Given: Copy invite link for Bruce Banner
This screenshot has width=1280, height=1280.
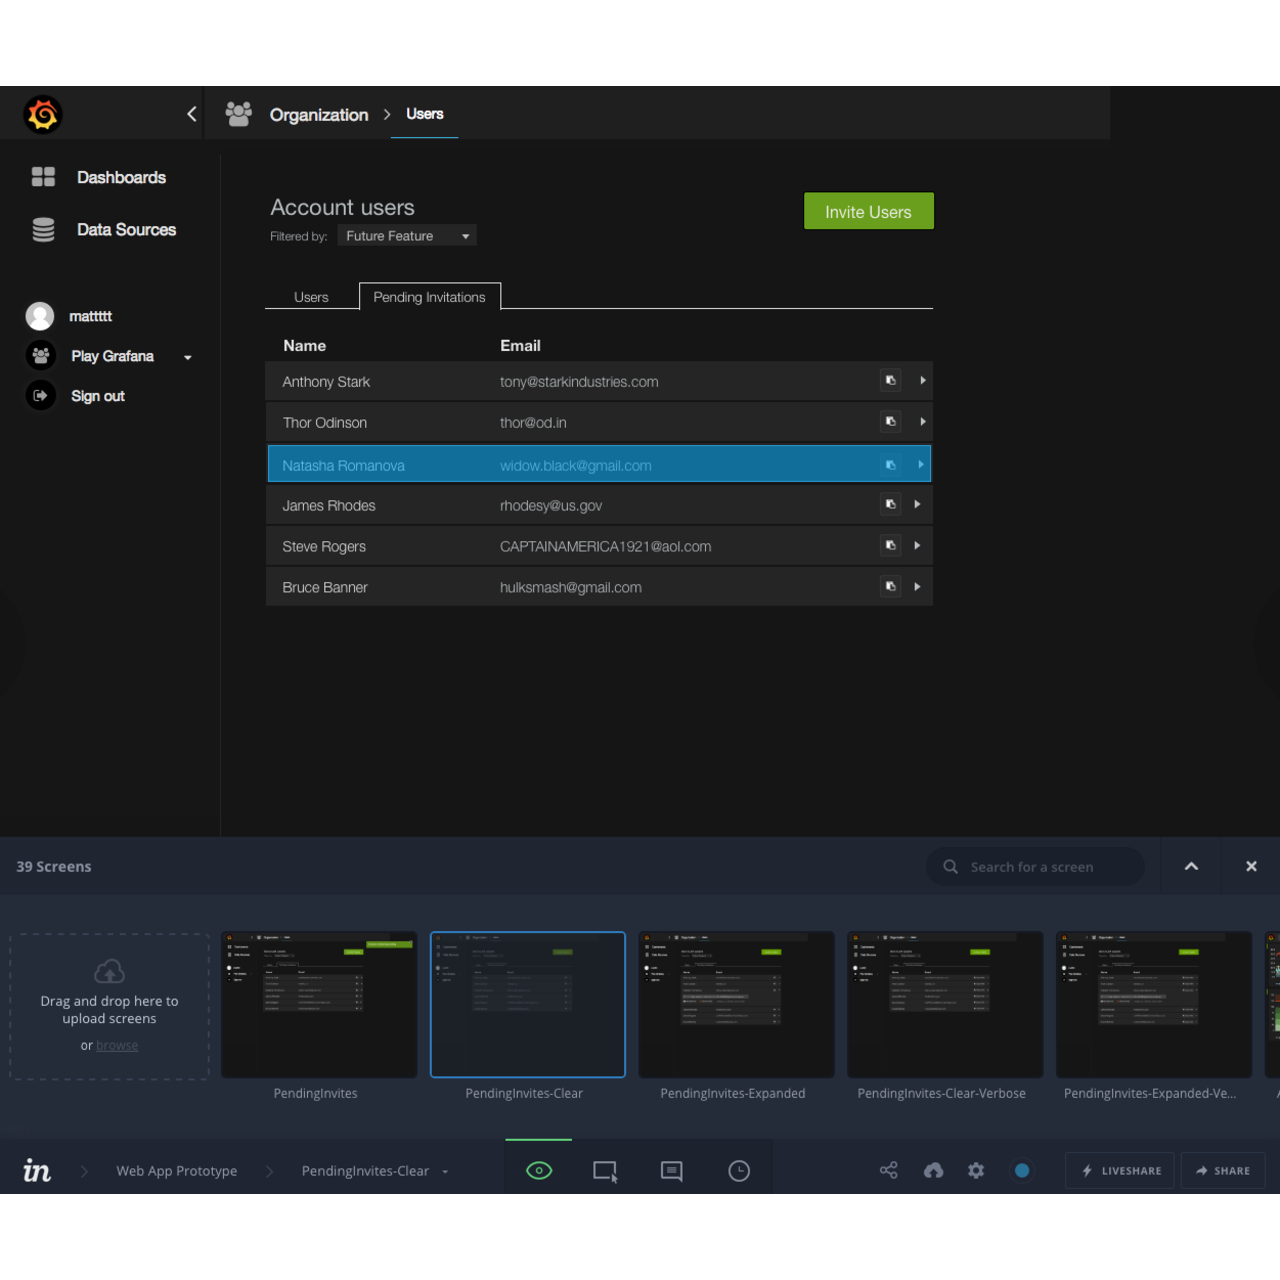Looking at the screenshot, I should pyautogui.click(x=890, y=586).
